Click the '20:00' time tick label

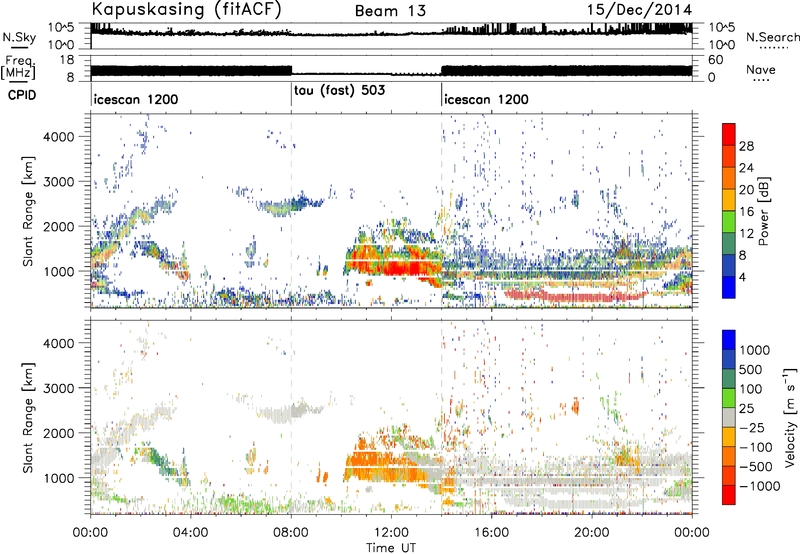592,533
